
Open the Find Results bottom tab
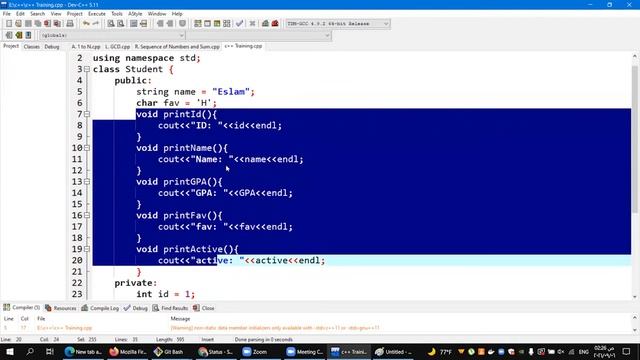coord(171,308)
